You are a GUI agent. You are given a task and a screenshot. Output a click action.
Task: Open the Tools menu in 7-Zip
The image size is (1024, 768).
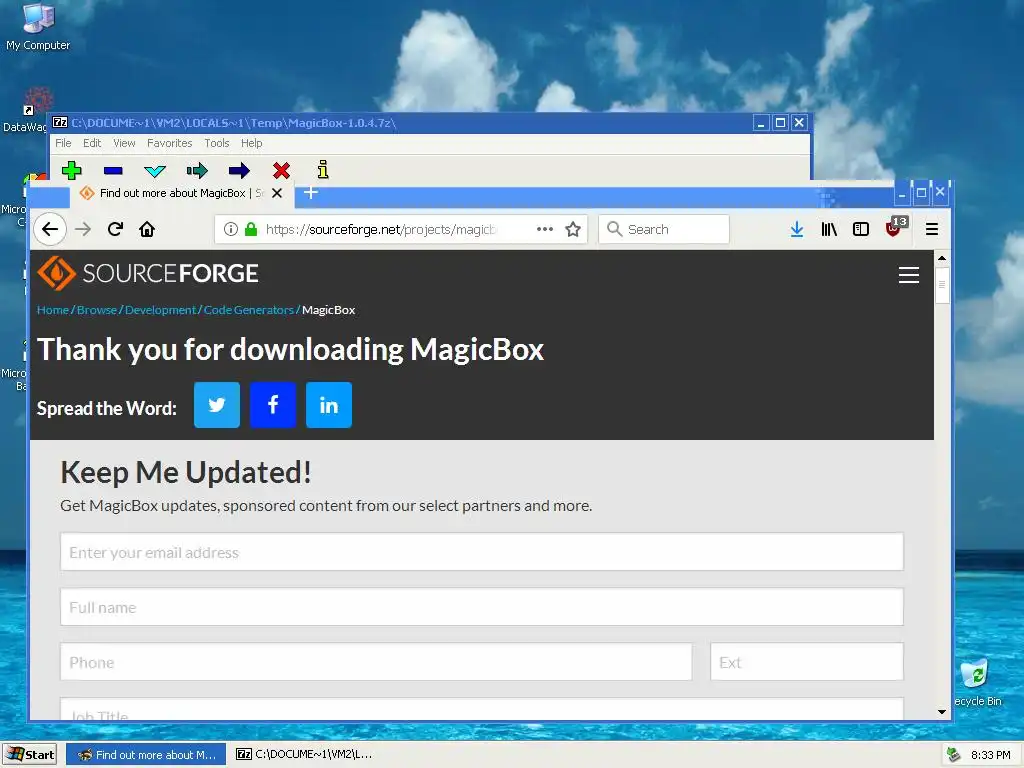pos(217,143)
